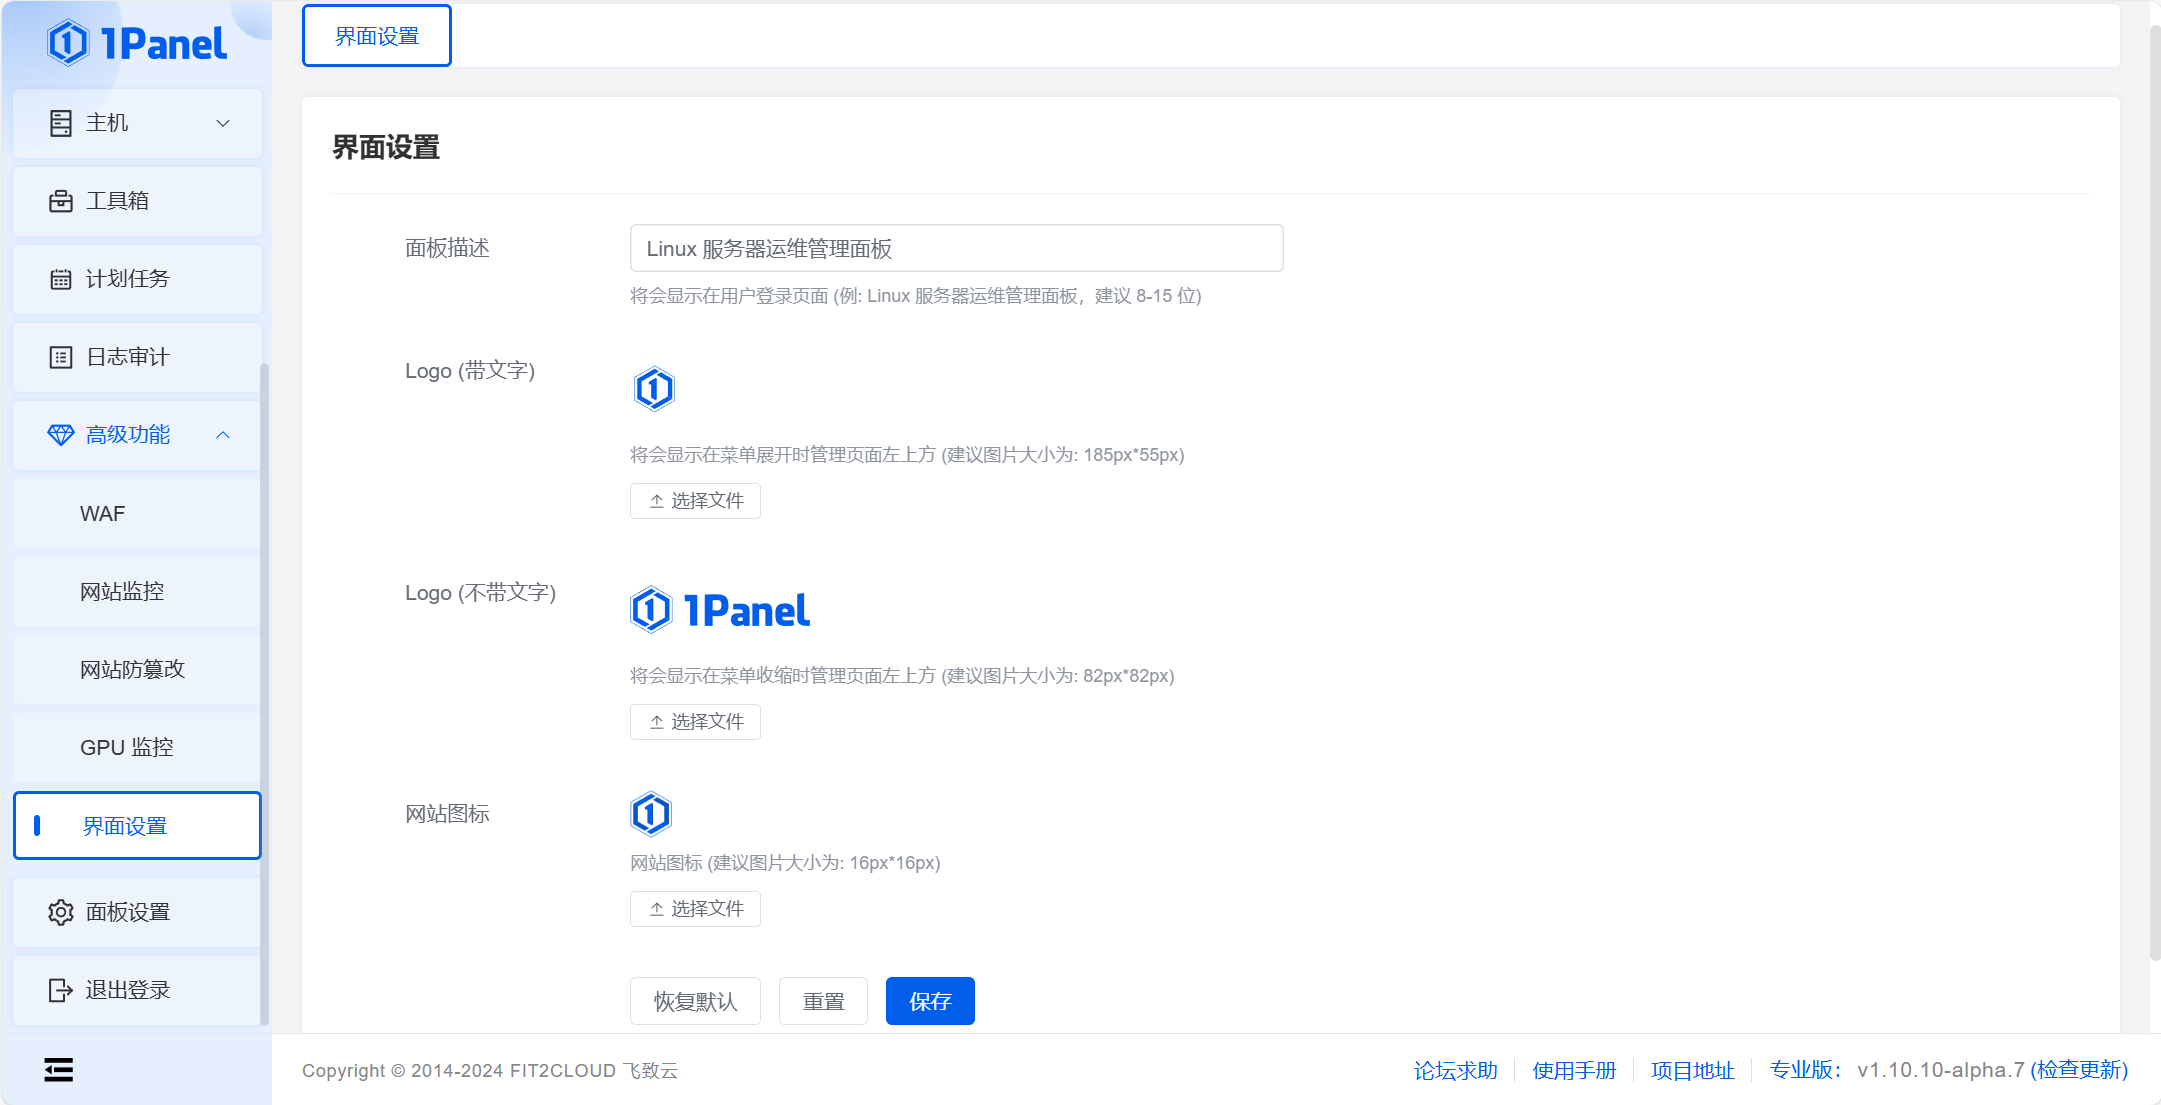
Task: Click the website favicon (网站图标) preview
Action: [x=651, y=814]
